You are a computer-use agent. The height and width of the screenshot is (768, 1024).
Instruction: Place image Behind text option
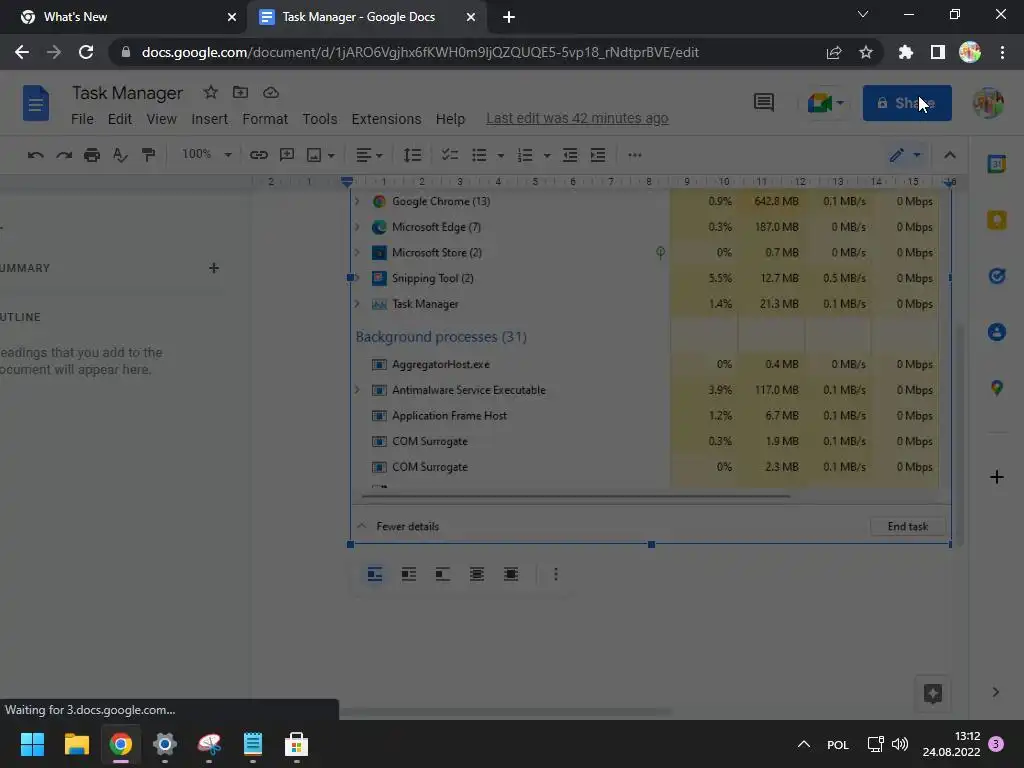click(x=477, y=574)
